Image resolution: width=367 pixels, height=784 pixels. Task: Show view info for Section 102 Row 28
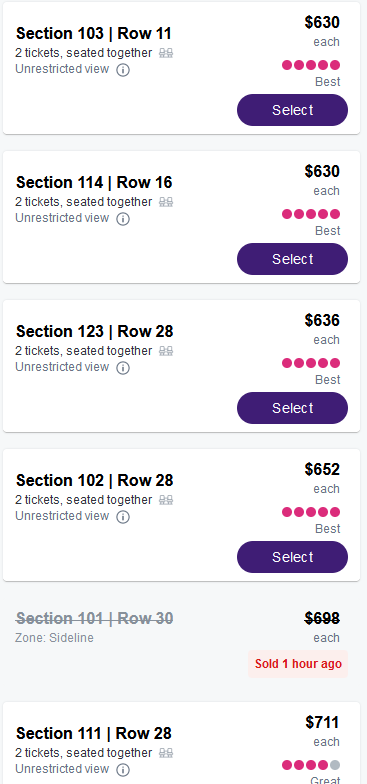click(x=123, y=517)
